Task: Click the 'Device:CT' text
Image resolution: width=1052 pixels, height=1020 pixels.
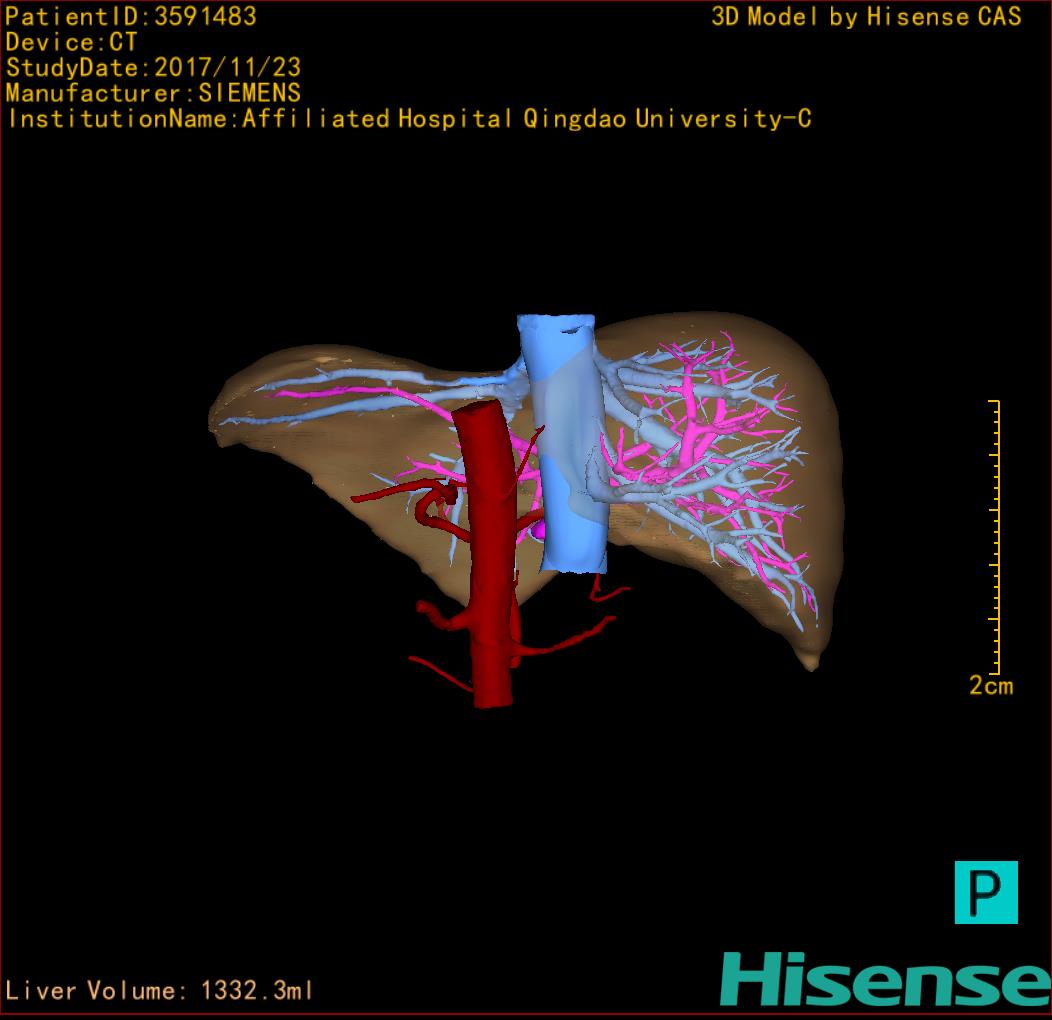Action: 71,42
